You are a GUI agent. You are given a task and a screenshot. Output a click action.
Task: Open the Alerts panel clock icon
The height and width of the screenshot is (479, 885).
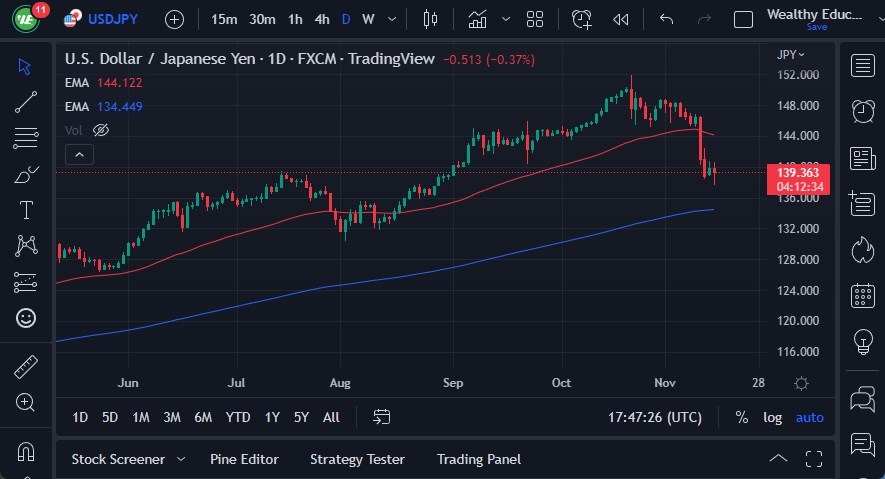[862, 111]
